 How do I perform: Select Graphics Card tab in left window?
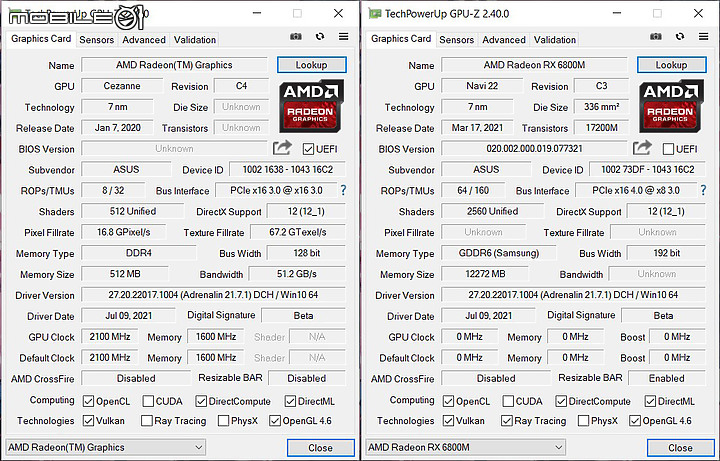[41, 39]
